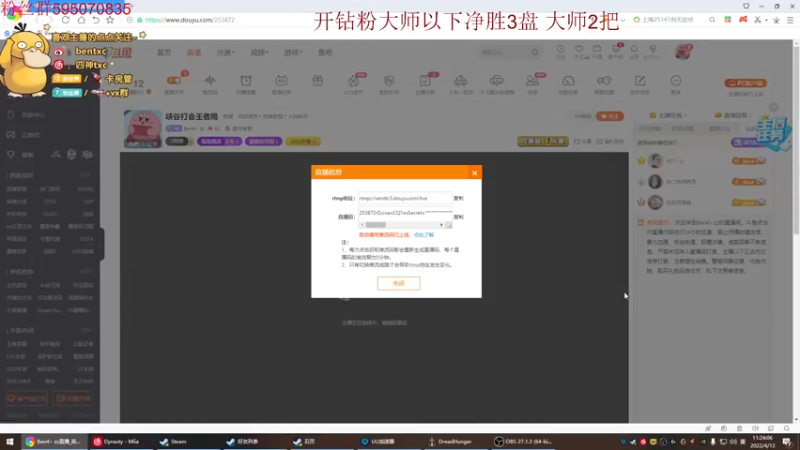The height and width of the screenshot is (450, 800).
Task: Open the 直播 navigation tab
Action: click(x=194, y=53)
